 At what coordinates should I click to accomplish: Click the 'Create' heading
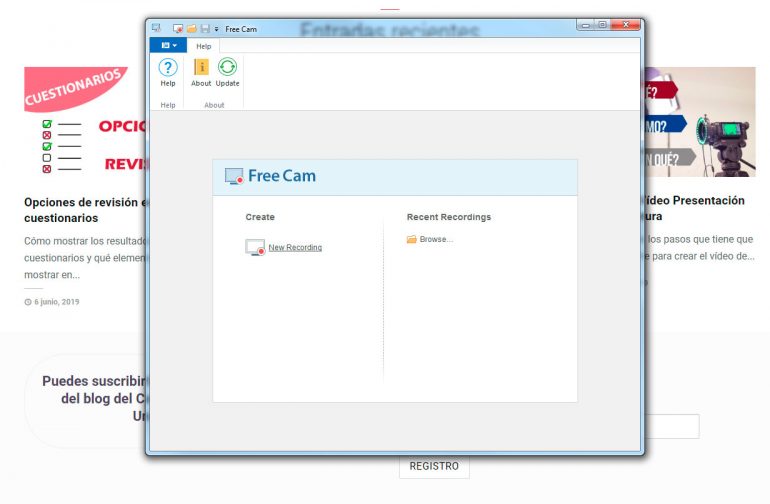tap(260, 217)
